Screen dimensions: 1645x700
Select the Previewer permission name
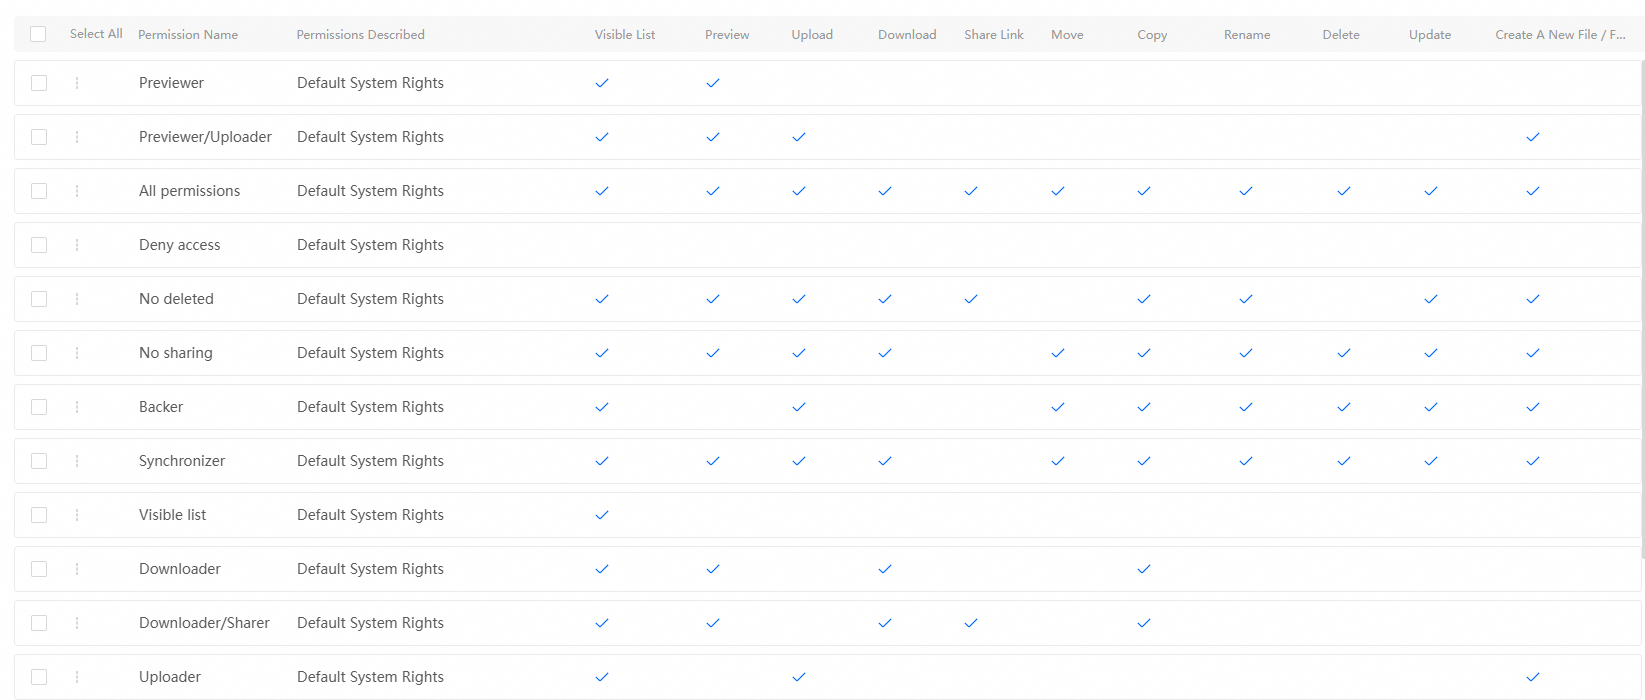171,83
